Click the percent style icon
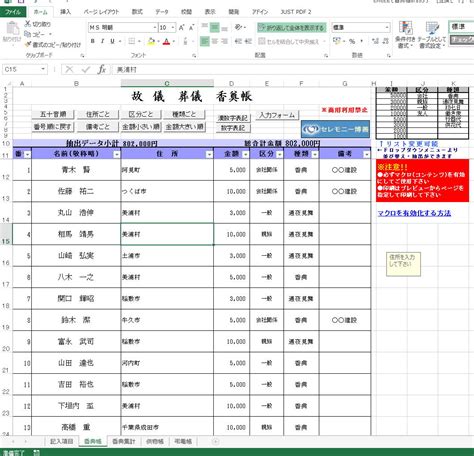The image size is (474, 456). [x=352, y=41]
